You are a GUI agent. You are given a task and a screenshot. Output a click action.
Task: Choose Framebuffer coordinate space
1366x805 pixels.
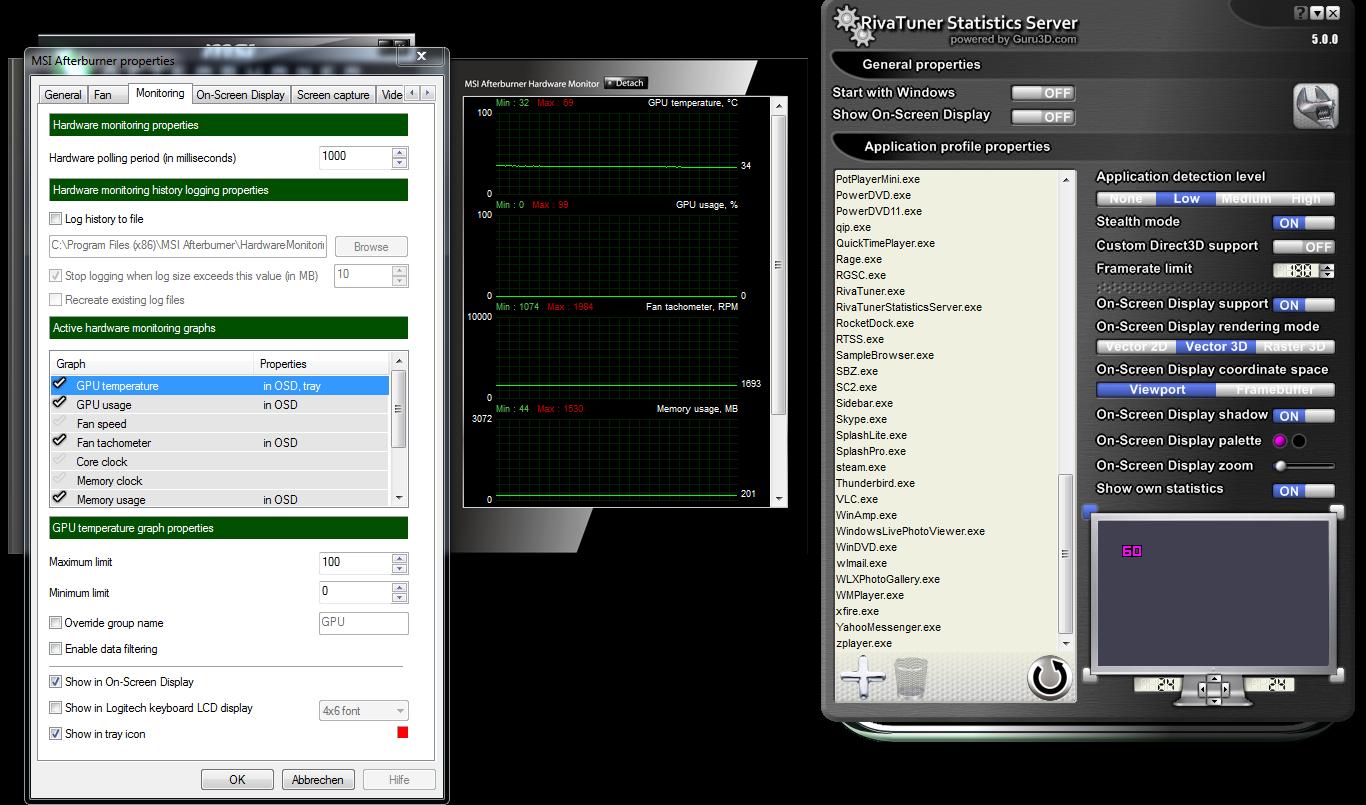click(x=1275, y=391)
